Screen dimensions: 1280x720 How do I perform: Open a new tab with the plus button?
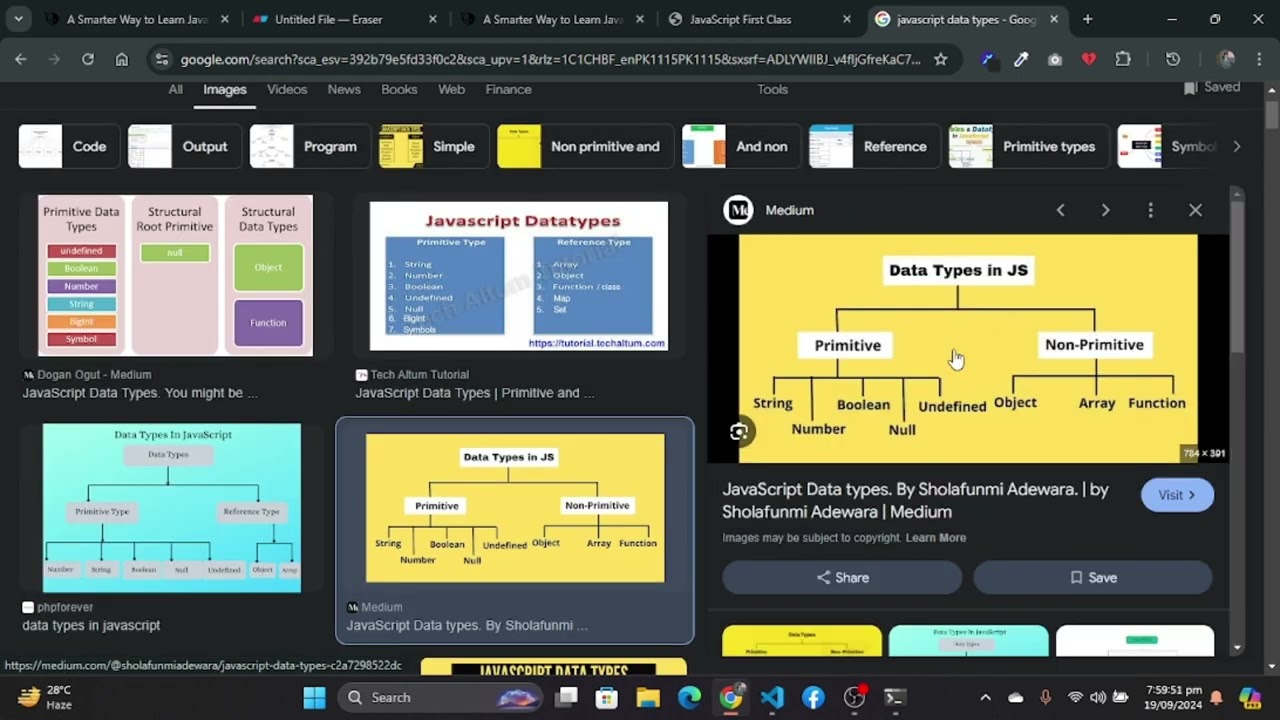pos(1087,19)
